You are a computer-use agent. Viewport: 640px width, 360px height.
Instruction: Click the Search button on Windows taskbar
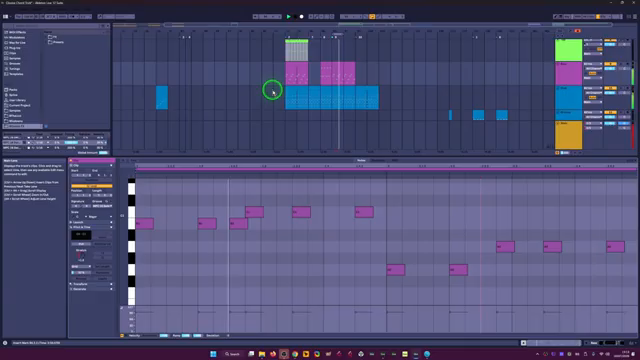(232, 354)
